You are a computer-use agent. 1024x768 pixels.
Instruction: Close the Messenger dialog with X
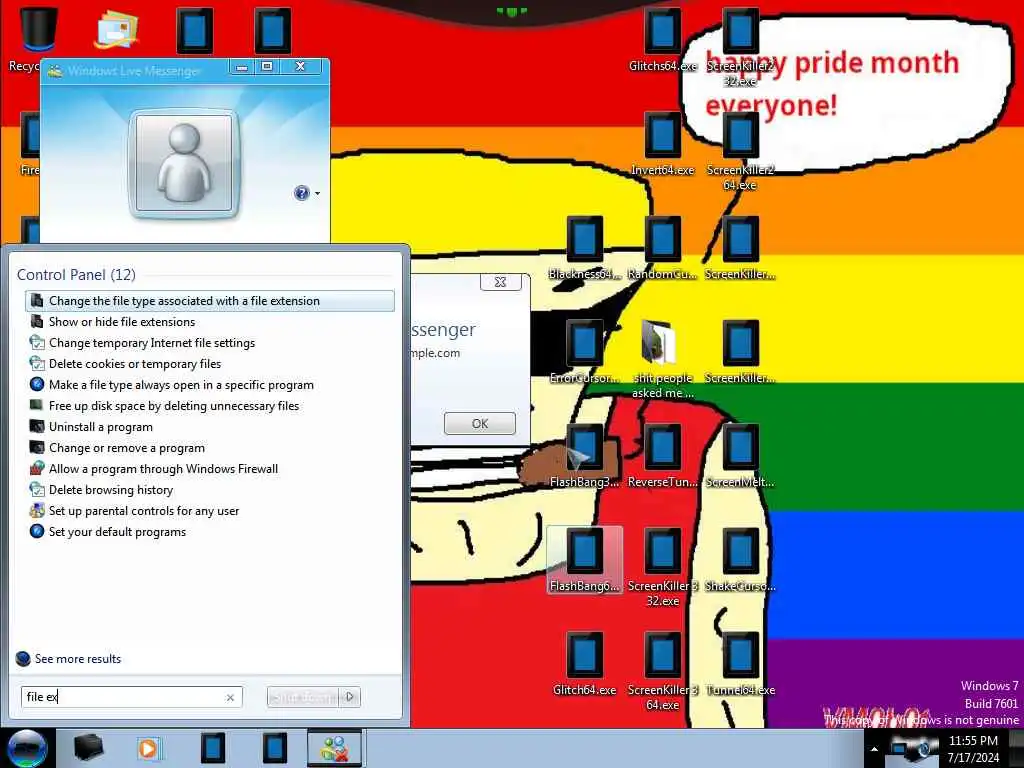pyautogui.click(x=500, y=281)
